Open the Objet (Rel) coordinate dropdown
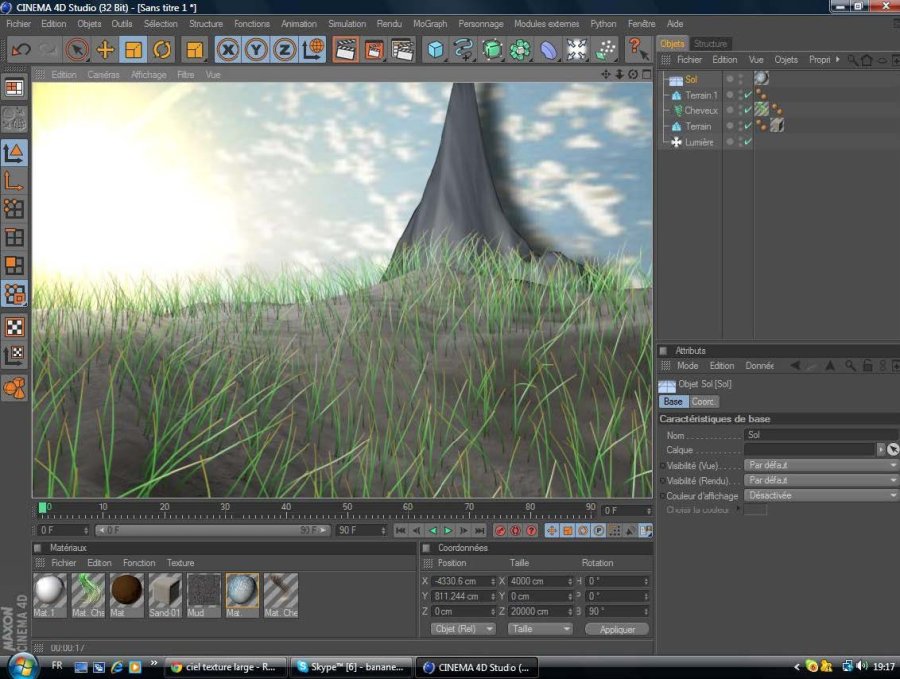The height and width of the screenshot is (679, 900). pyautogui.click(x=462, y=629)
